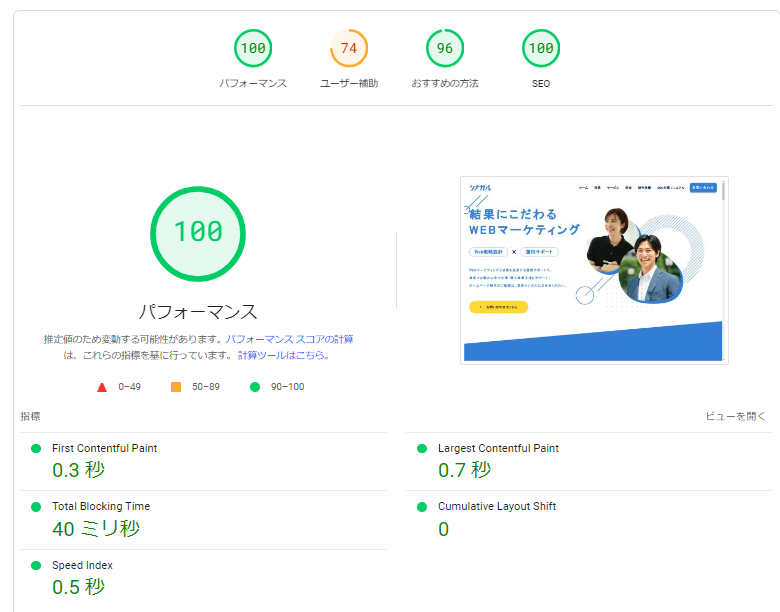The height and width of the screenshot is (612, 780).
Task: Open the パフォーマンス スコアの計算 link
Action: pyautogui.click(x=289, y=339)
